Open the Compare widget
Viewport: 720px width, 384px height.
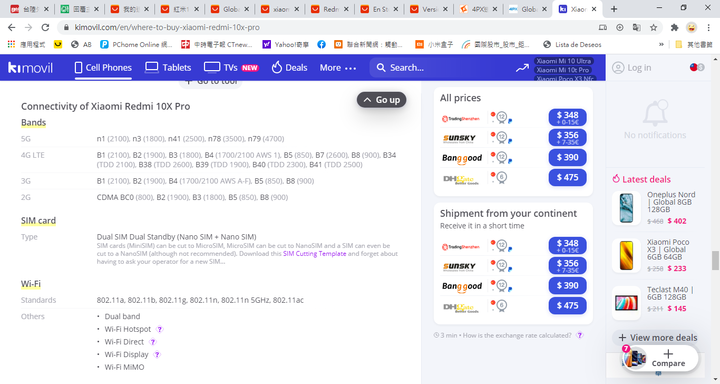(660, 358)
